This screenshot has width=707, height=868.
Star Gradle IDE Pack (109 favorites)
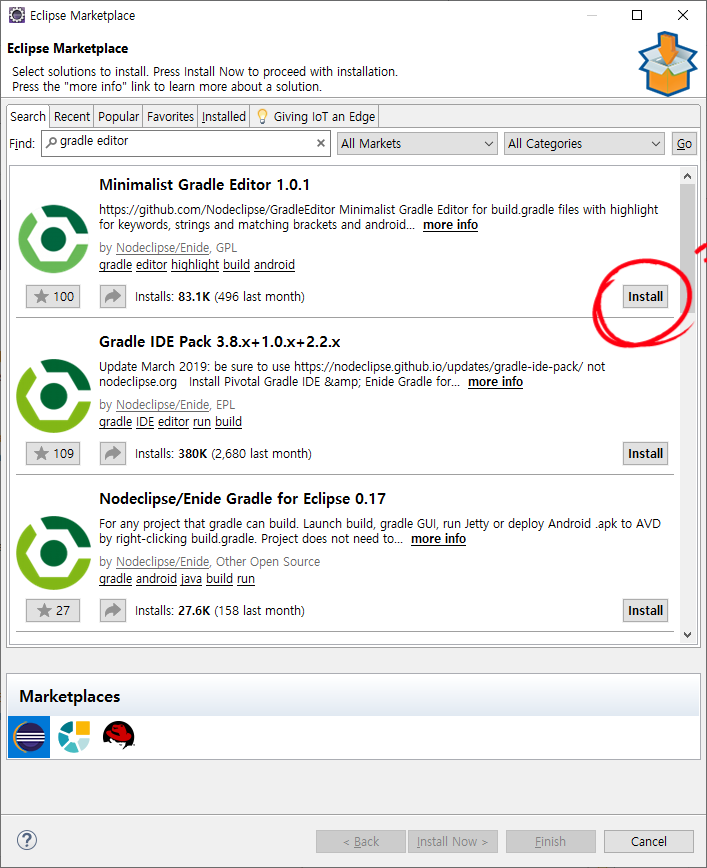53,453
